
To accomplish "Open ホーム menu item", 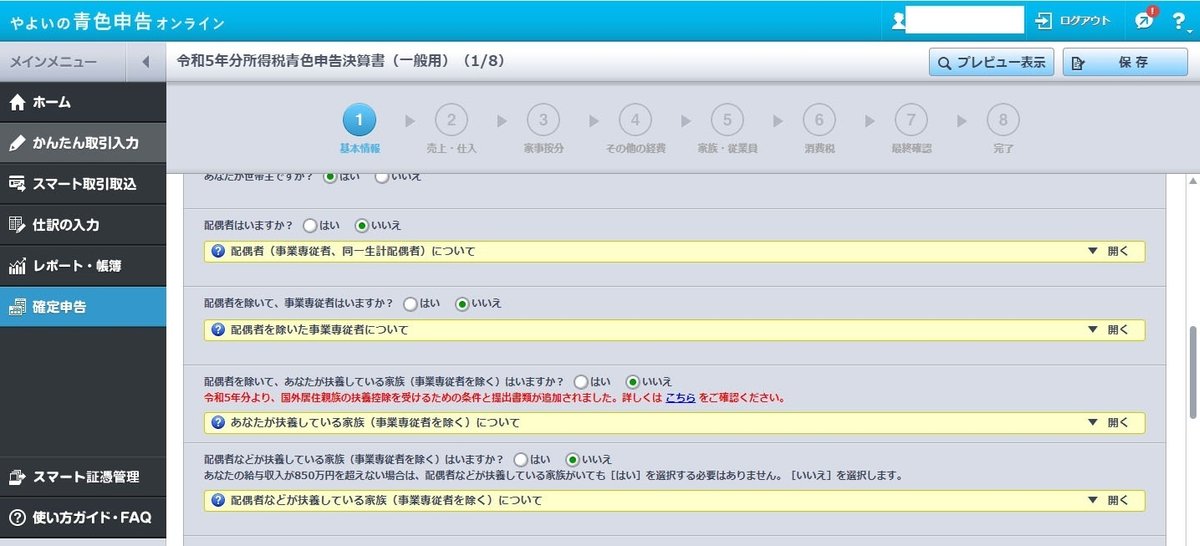I will point(83,102).
